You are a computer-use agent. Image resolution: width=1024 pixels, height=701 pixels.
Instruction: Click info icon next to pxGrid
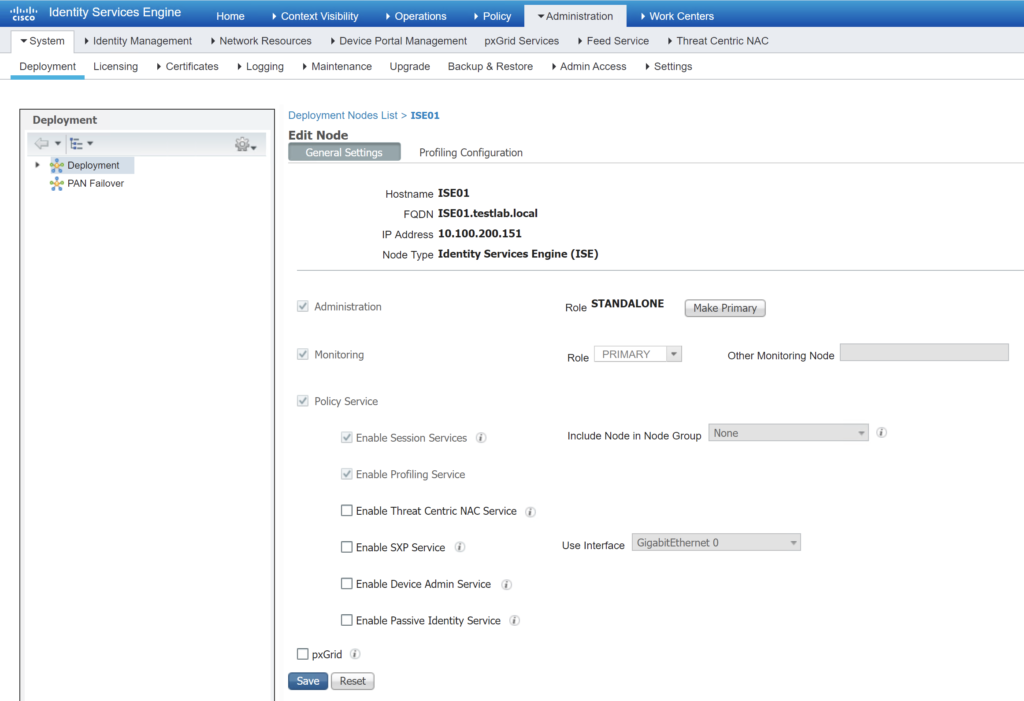354,654
